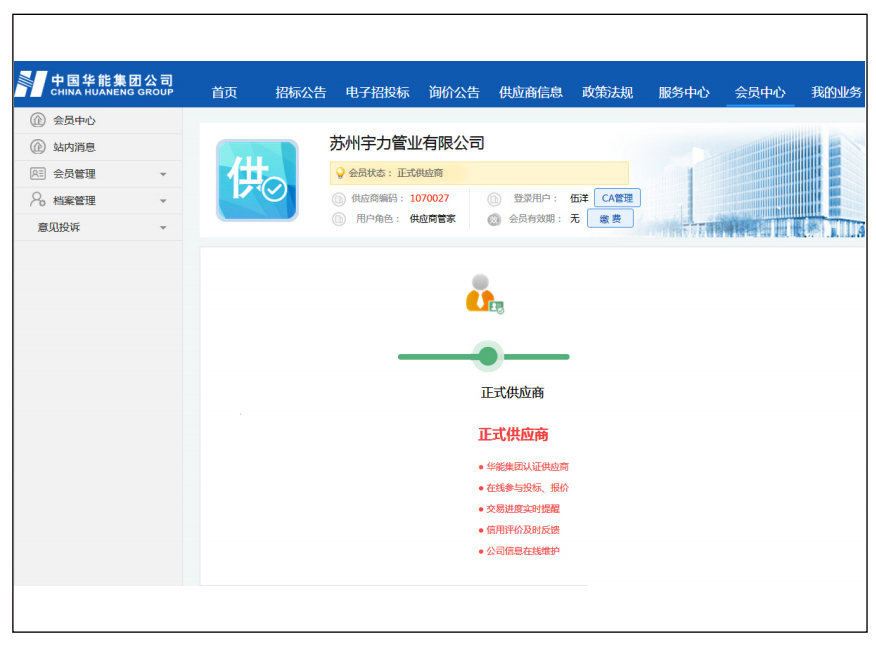Click the 华能集团认证供应商 bullet item

[523, 467]
